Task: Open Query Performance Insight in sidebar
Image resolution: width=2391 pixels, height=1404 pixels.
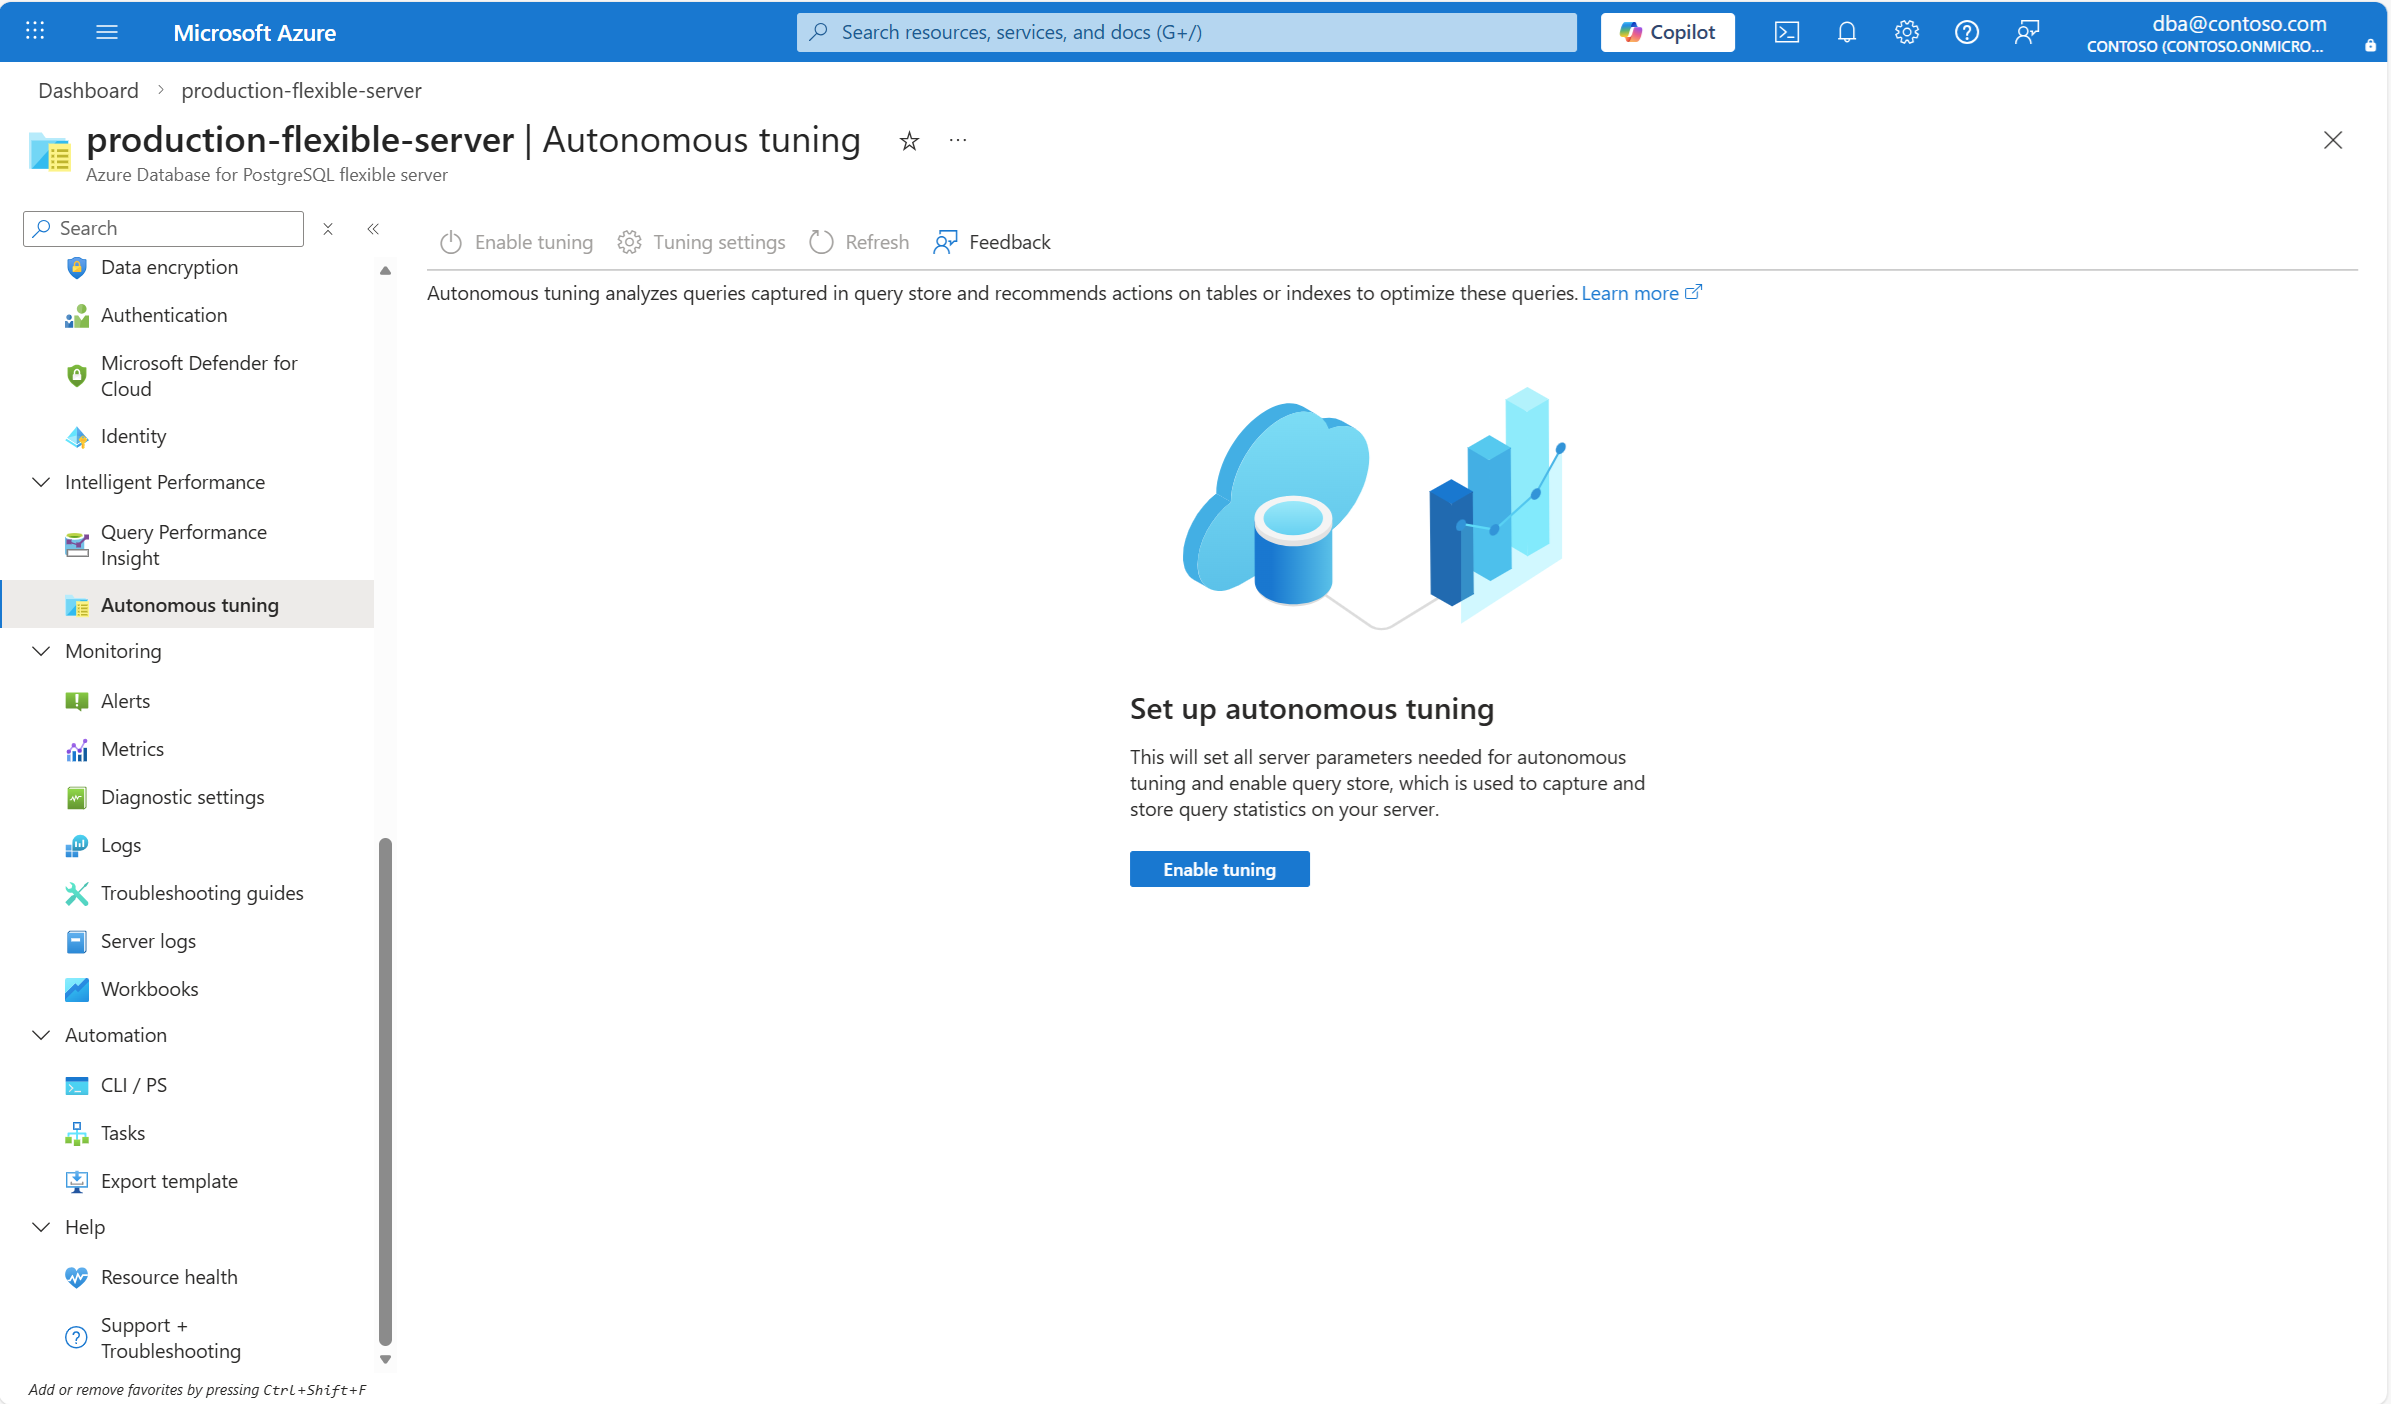Action: [x=183, y=545]
